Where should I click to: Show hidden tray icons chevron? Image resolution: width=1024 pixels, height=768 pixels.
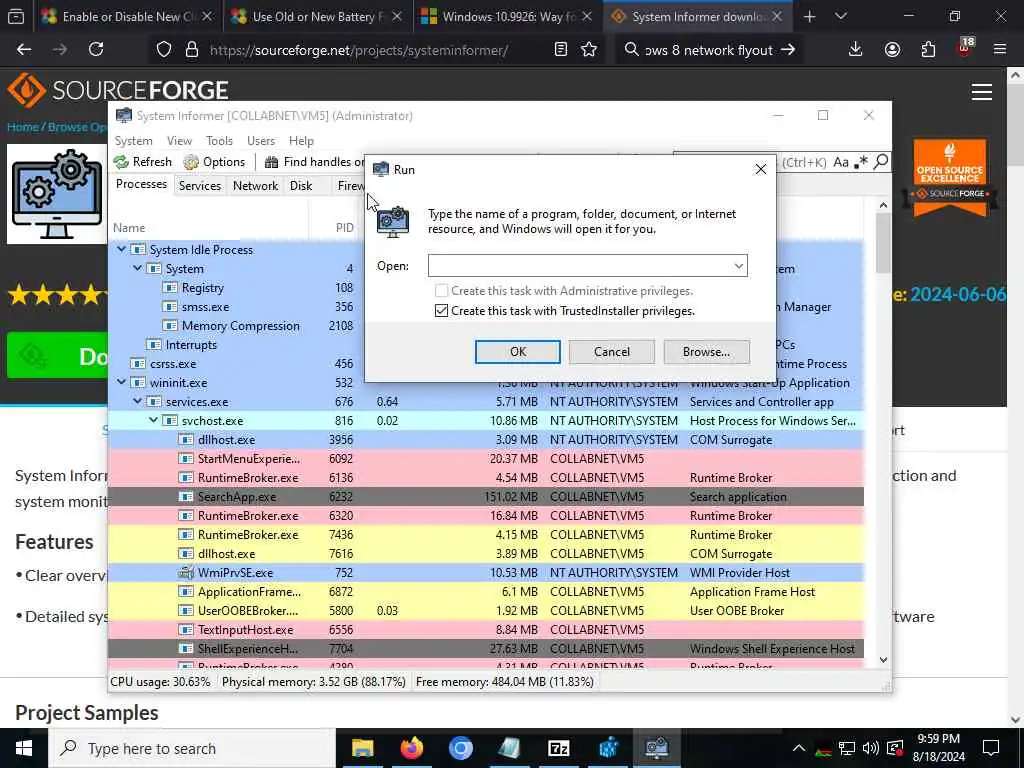tap(799, 748)
